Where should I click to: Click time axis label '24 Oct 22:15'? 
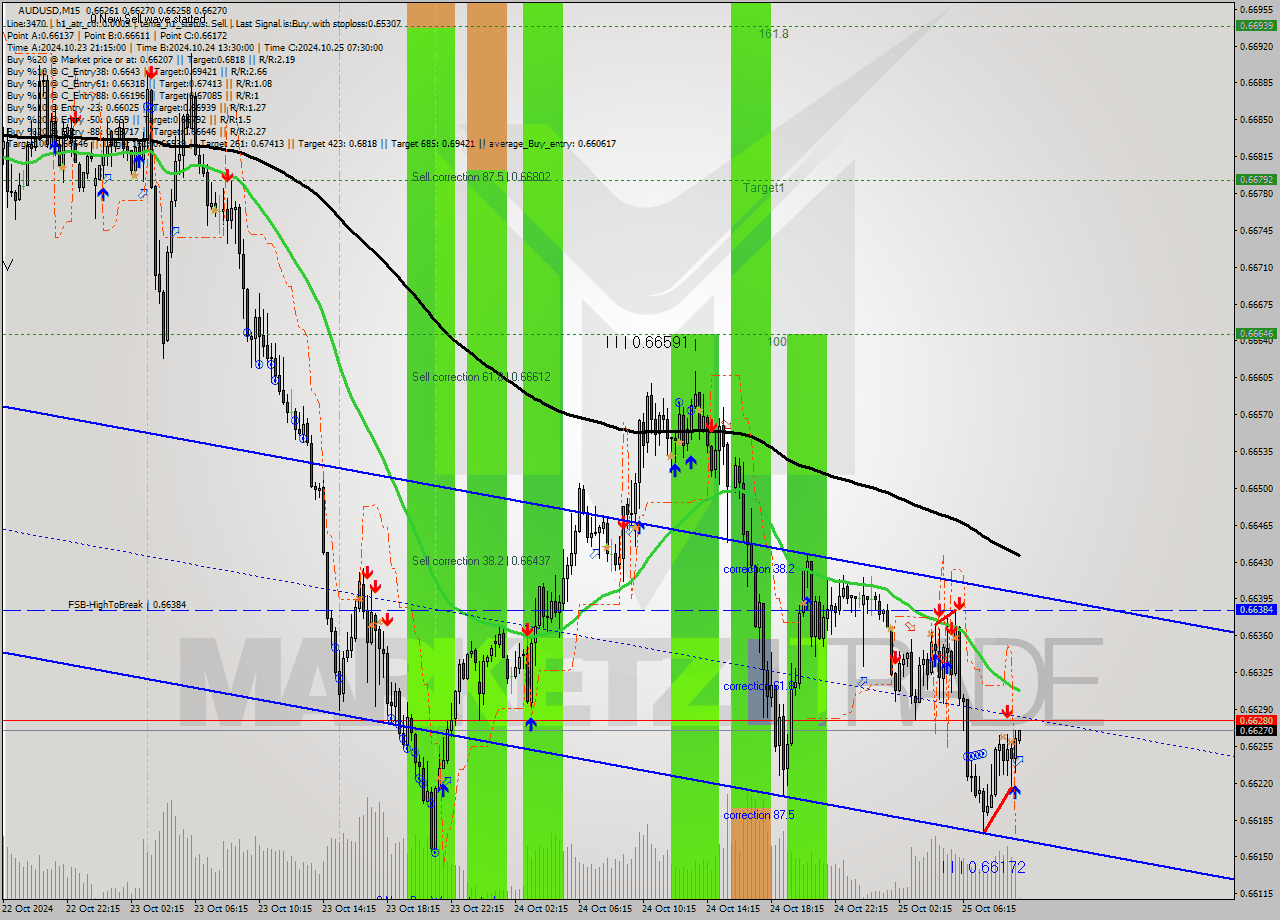pos(862,909)
